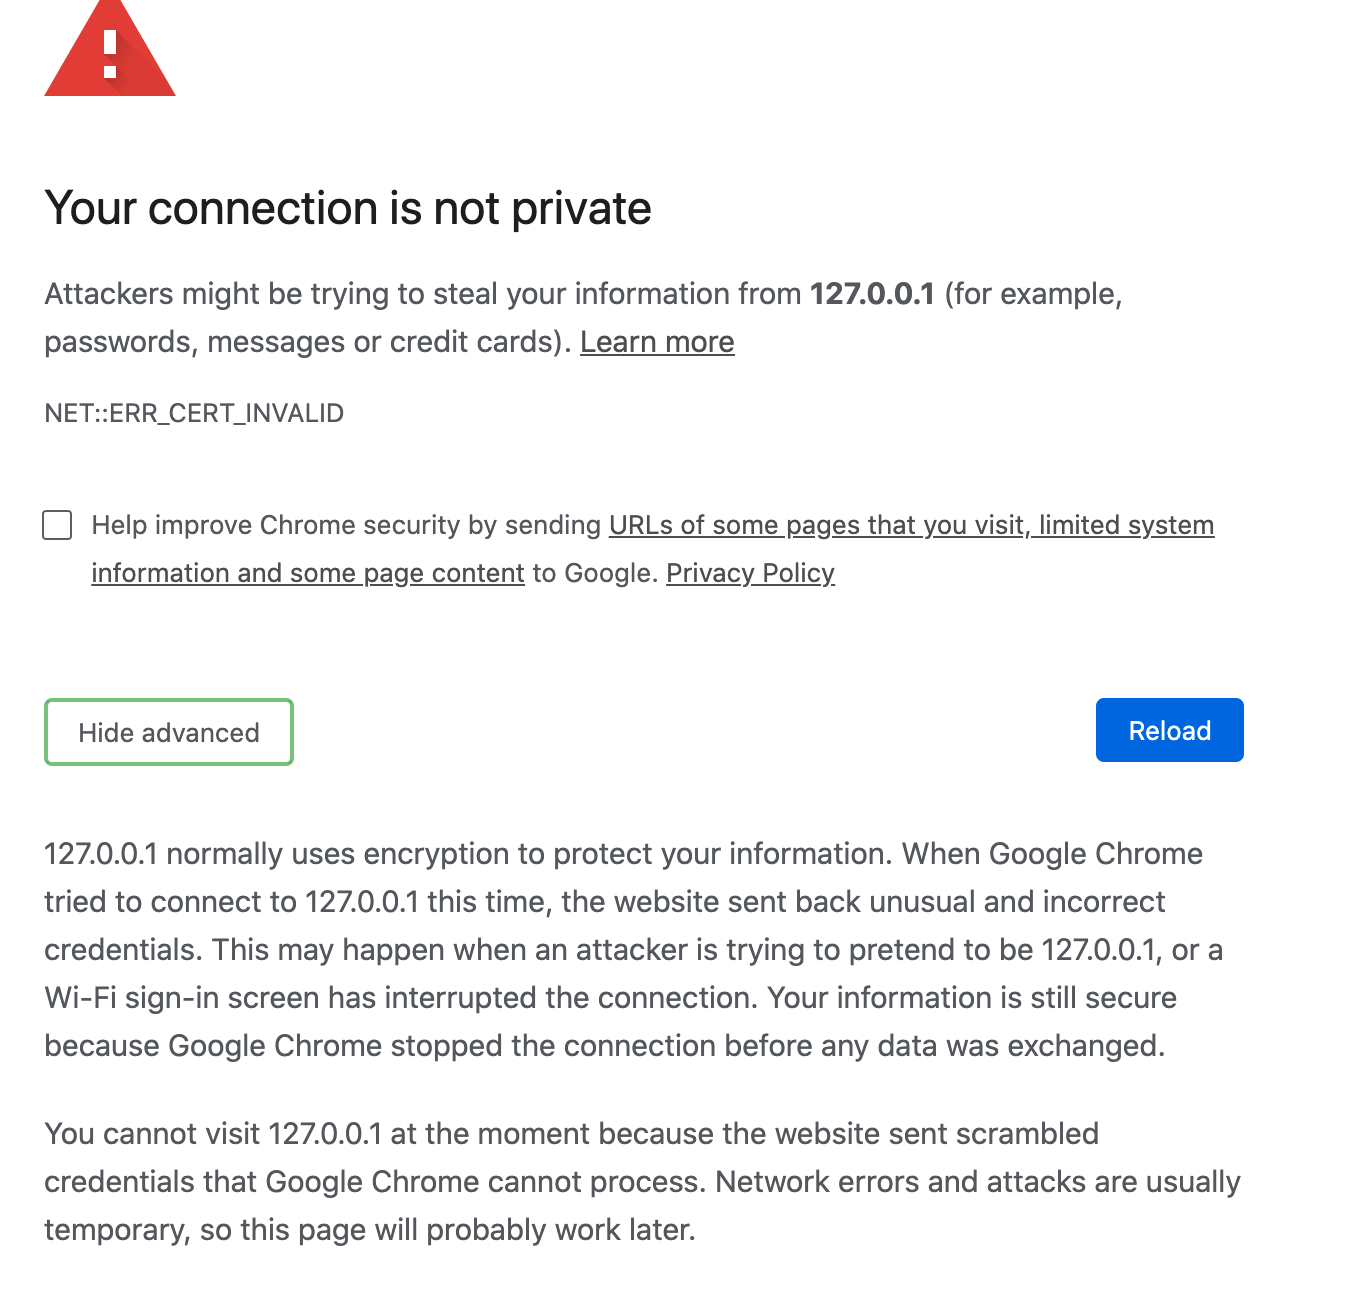Open the Learn more link
The width and height of the screenshot is (1346, 1316).
[x=658, y=342]
